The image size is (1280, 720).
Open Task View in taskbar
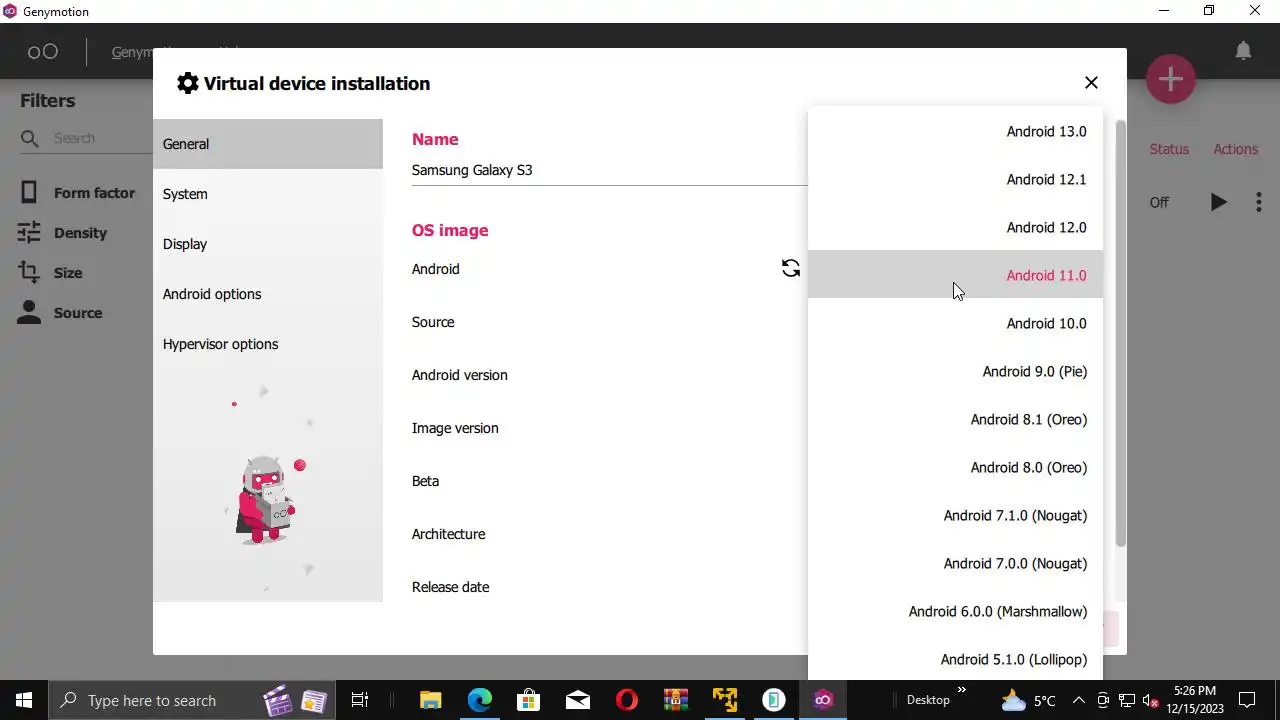coord(360,700)
